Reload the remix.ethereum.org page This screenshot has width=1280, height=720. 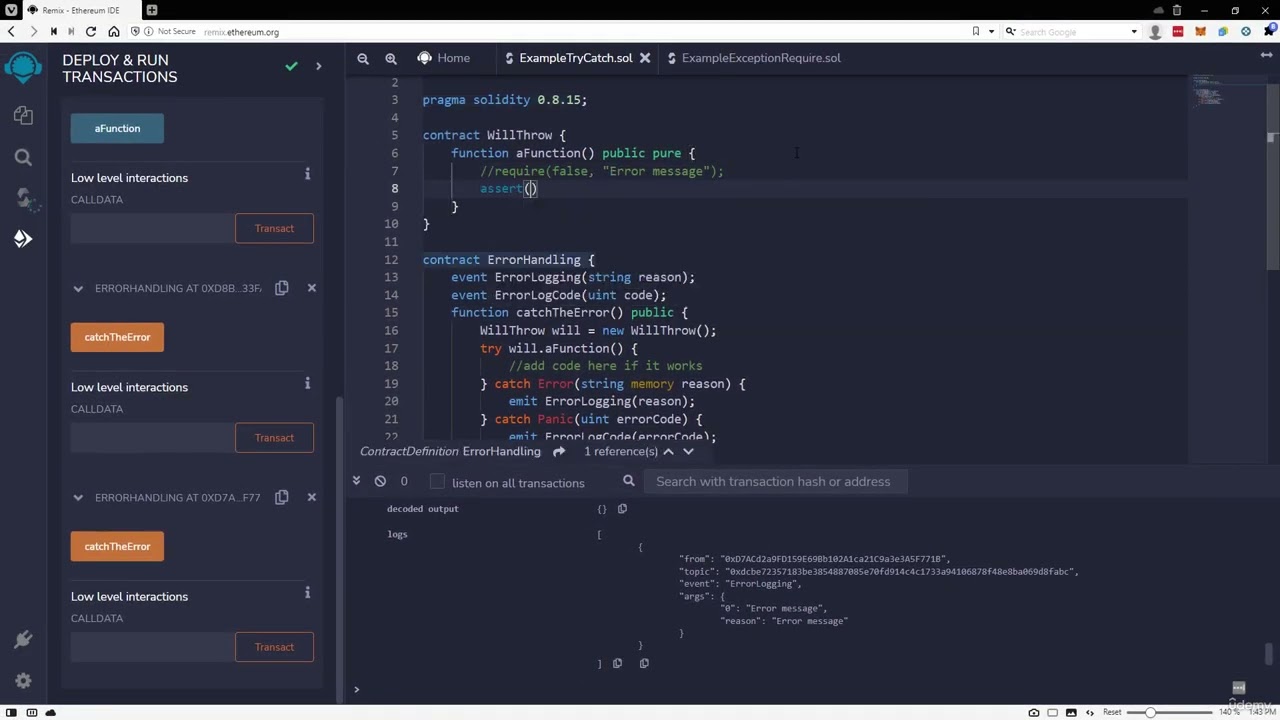pos(91,32)
